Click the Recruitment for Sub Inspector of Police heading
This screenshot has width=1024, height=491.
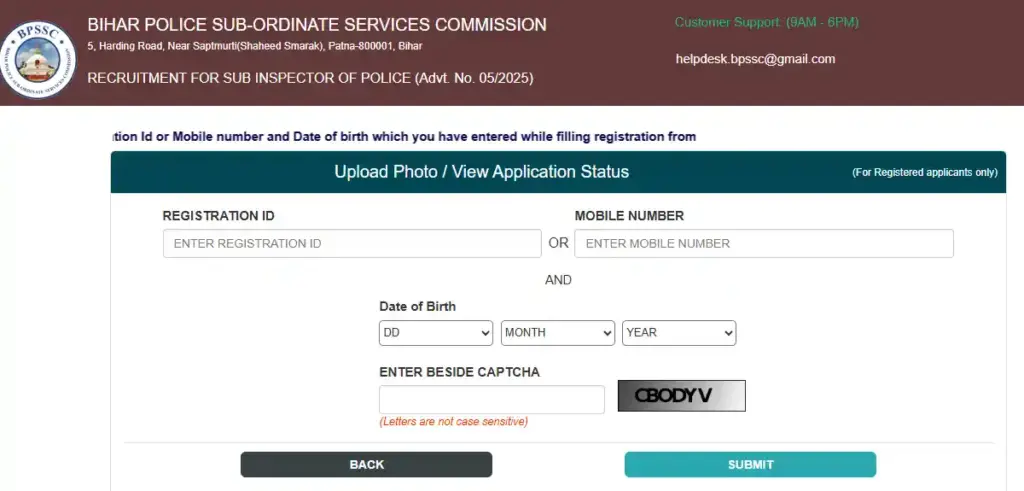310,78
